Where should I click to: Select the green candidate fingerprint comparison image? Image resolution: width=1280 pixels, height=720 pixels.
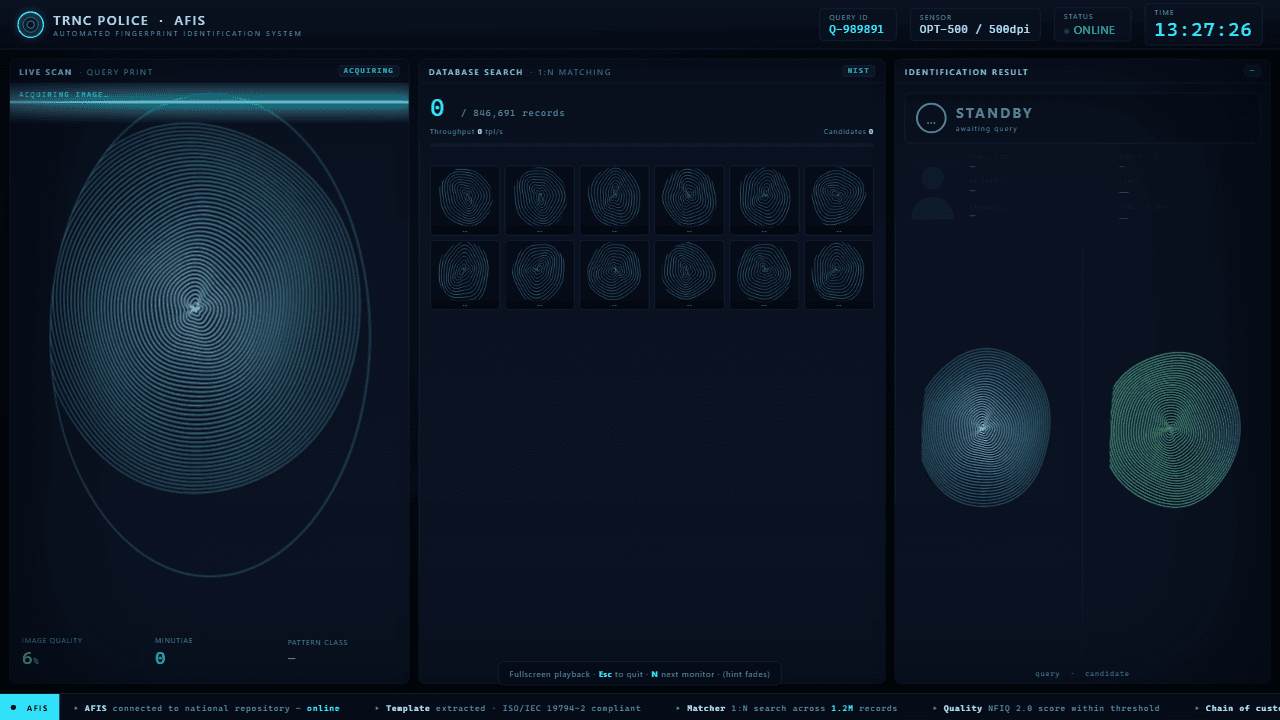(1175, 428)
